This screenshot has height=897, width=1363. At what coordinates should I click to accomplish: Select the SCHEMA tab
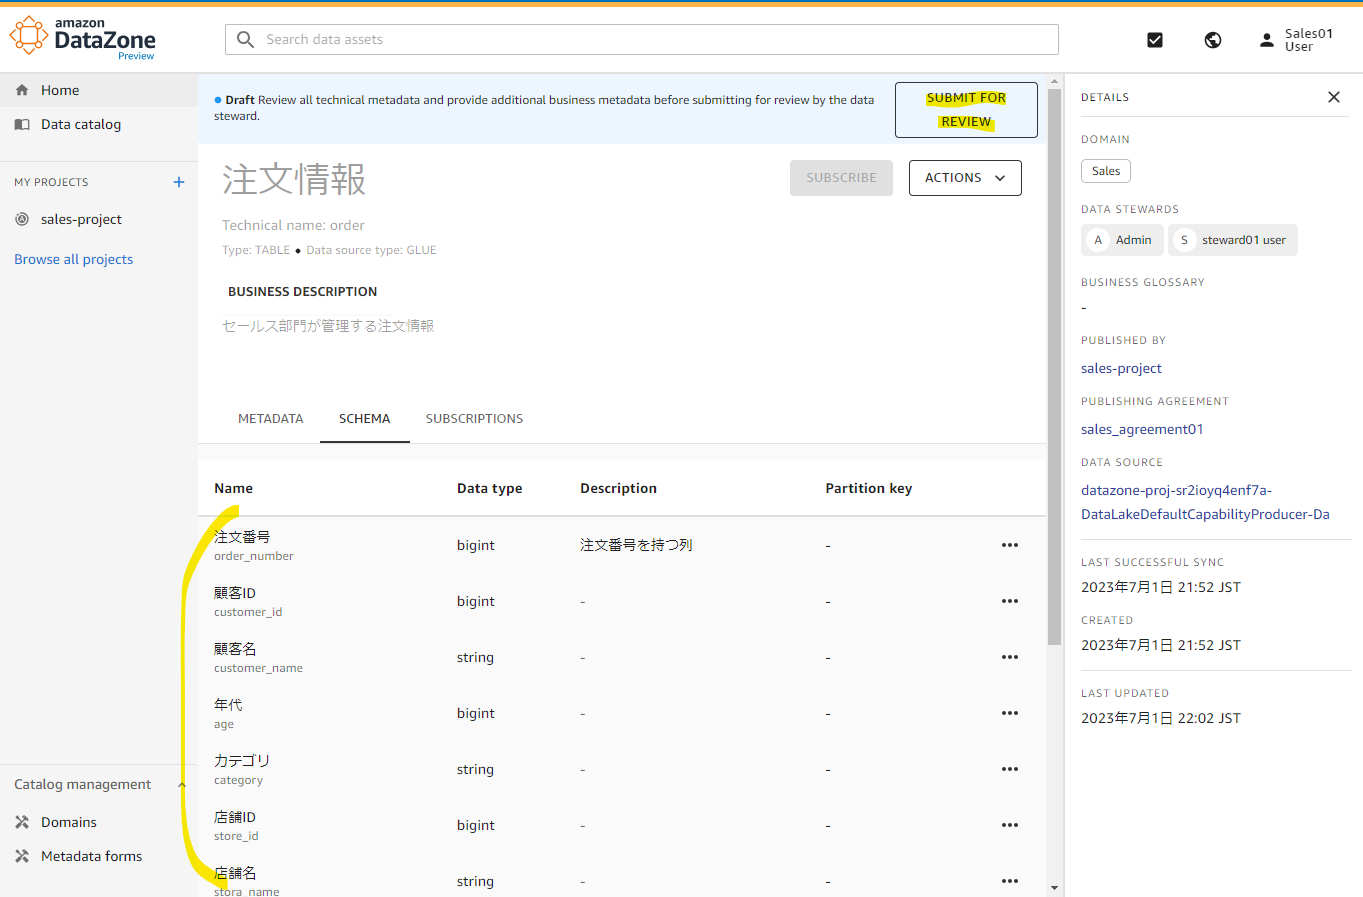click(364, 419)
